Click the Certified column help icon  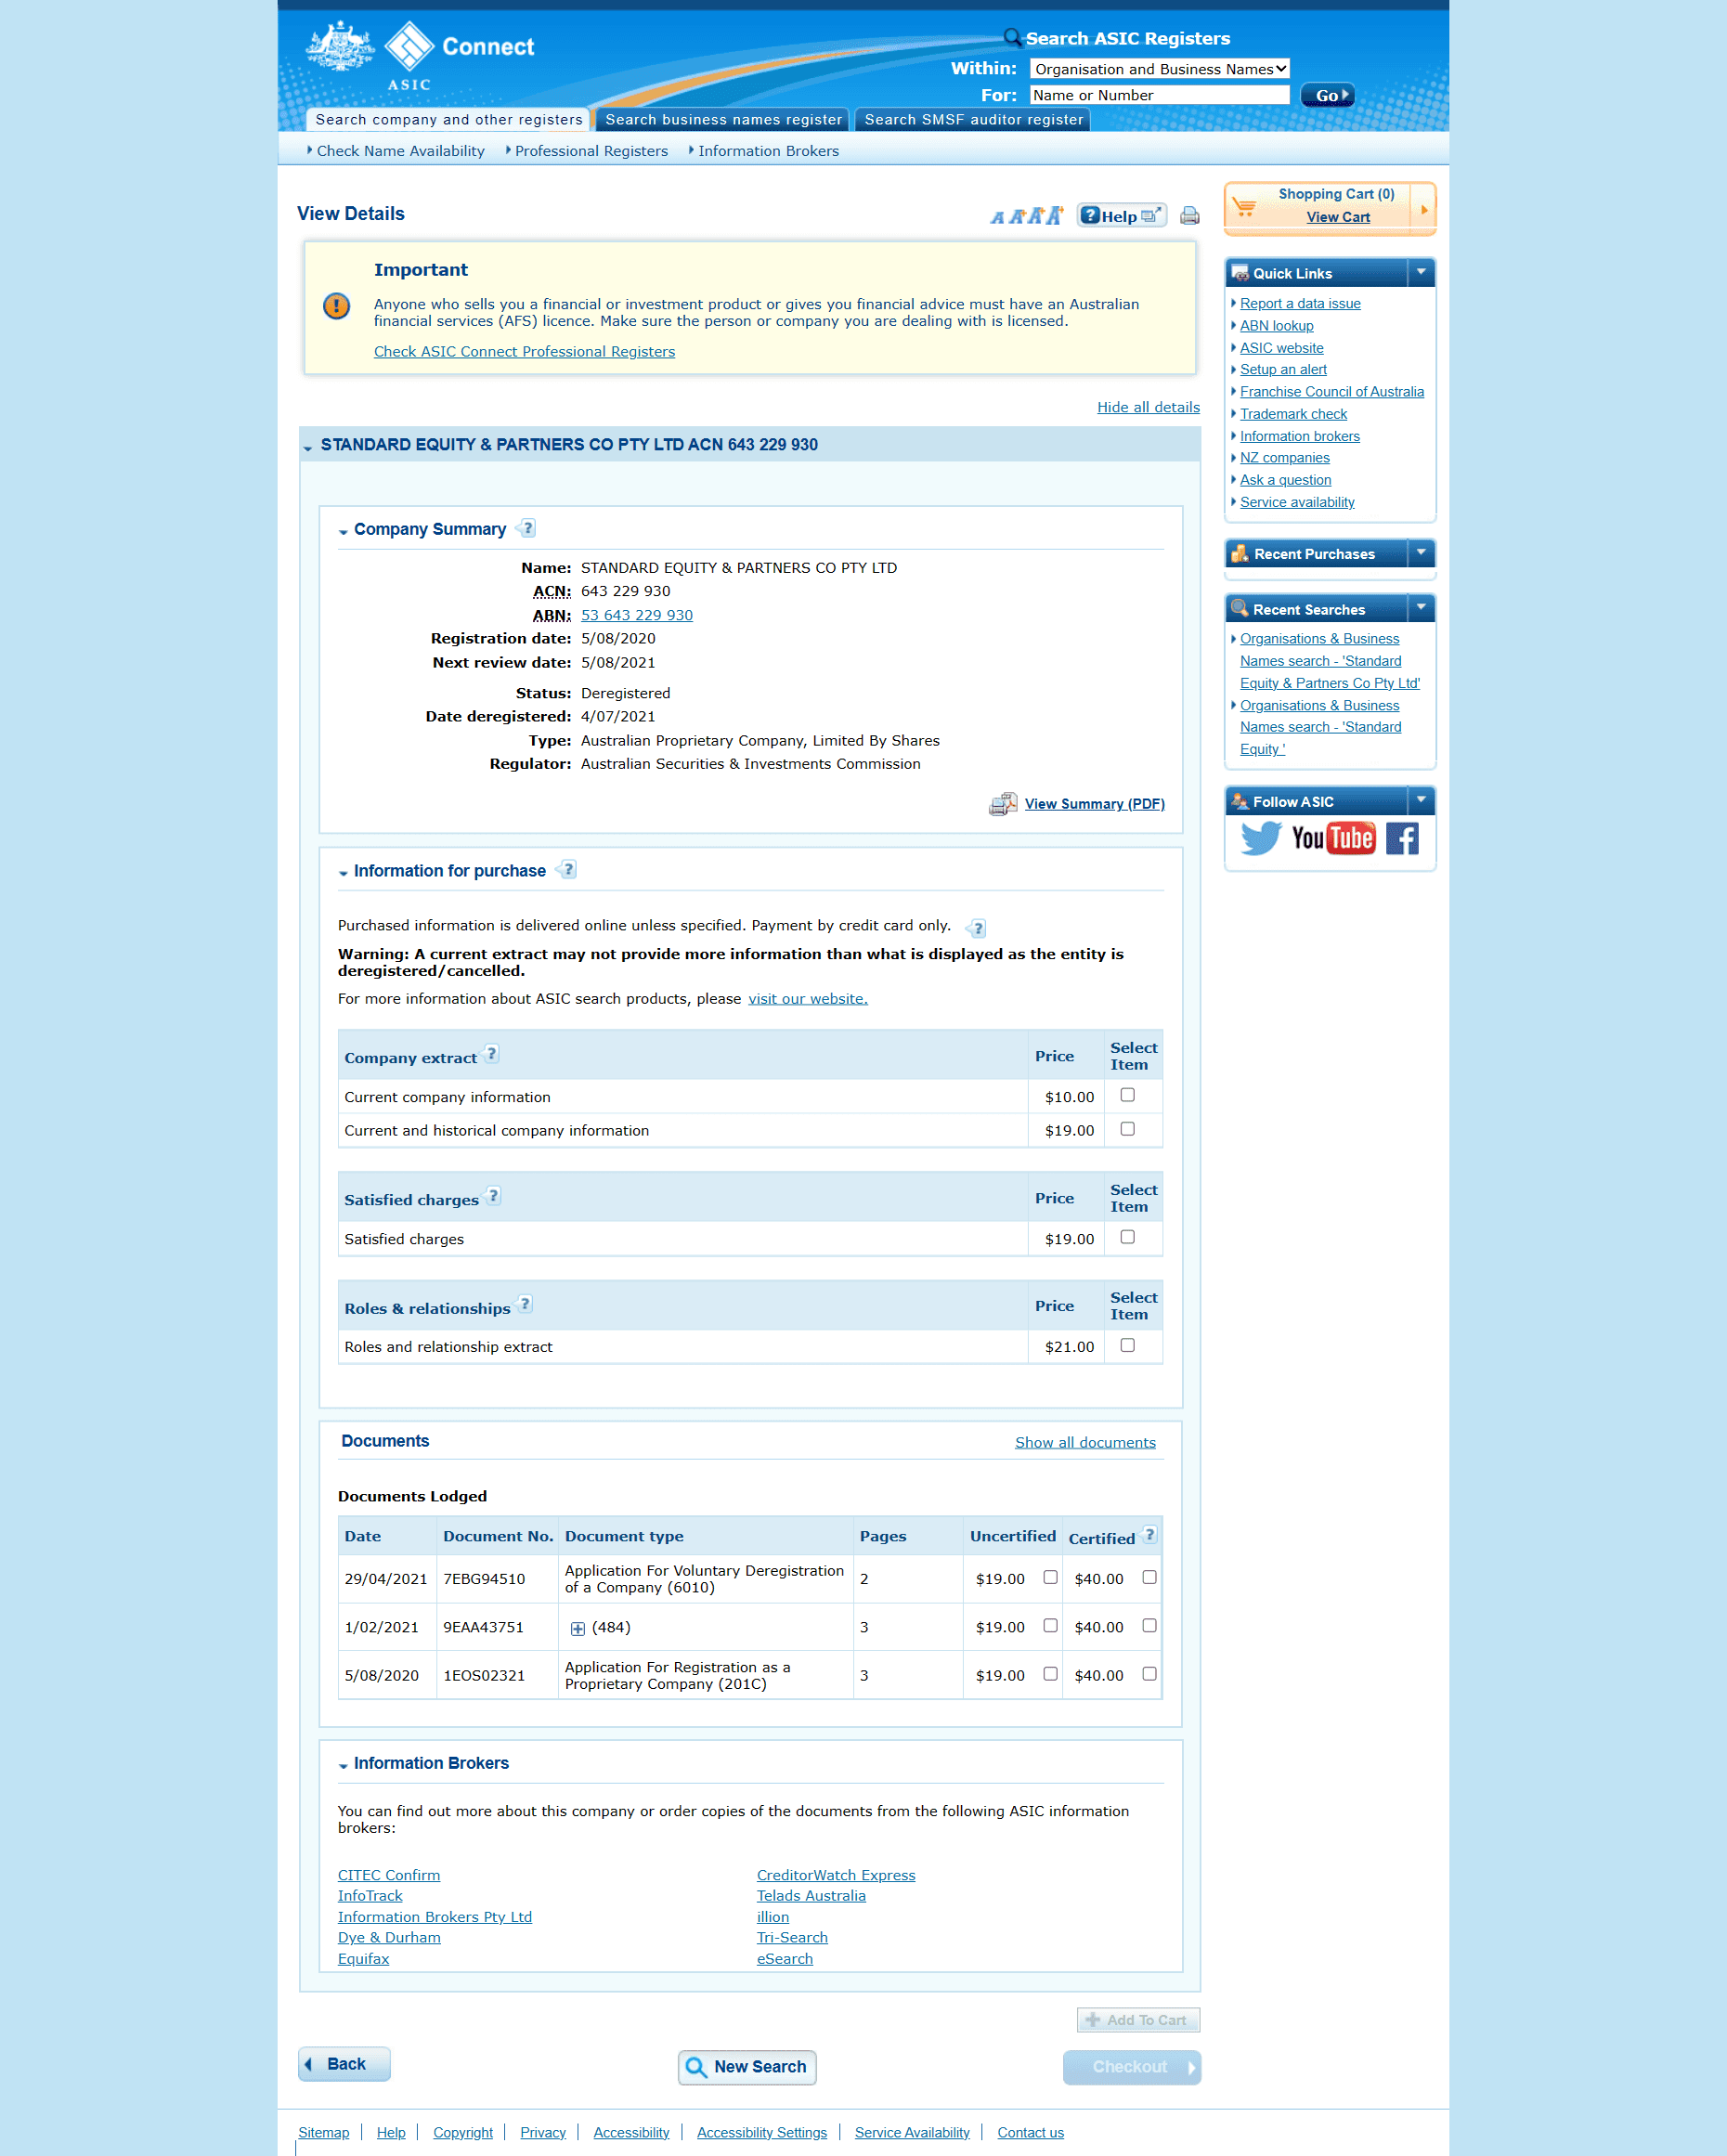(1149, 1535)
